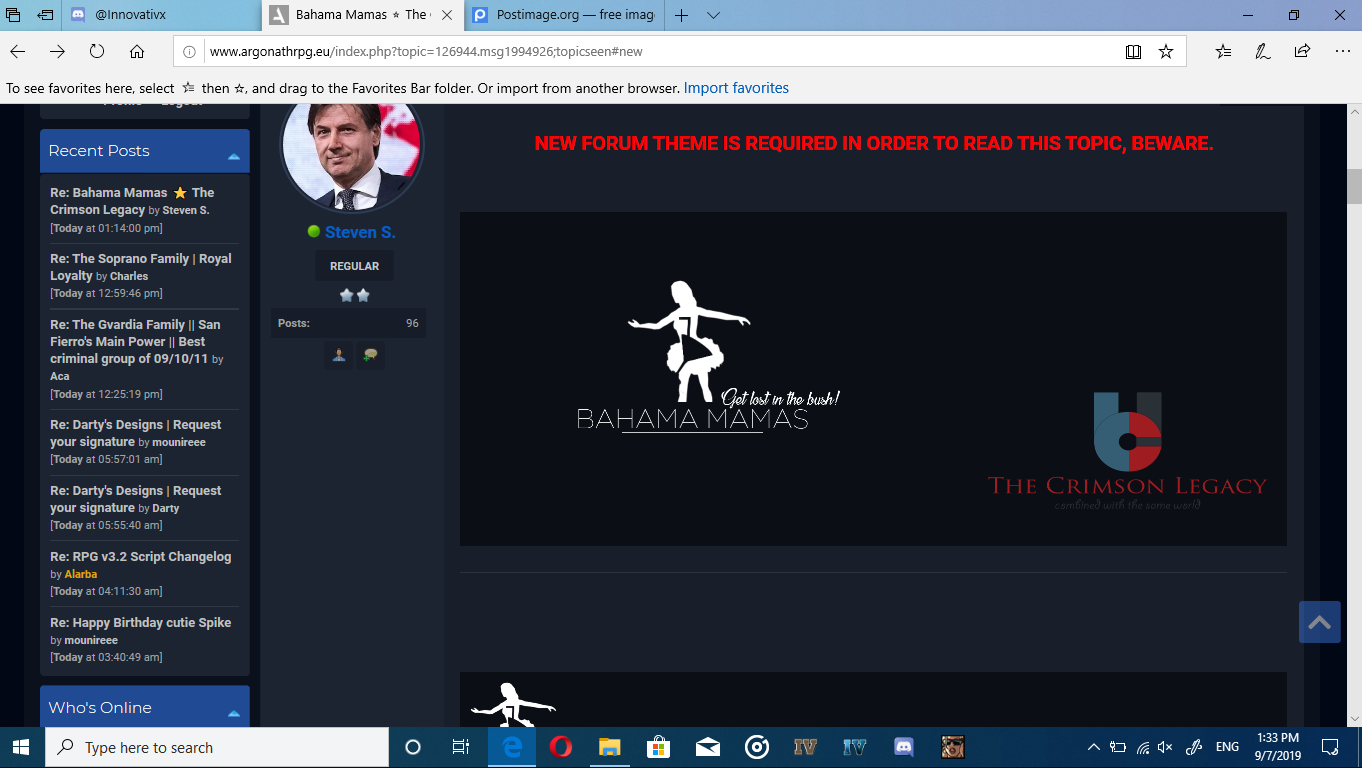Open the Favorites hub icon
Viewport: 1362px width, 768px height.
pyautogui.click(x=1223, y=52)
